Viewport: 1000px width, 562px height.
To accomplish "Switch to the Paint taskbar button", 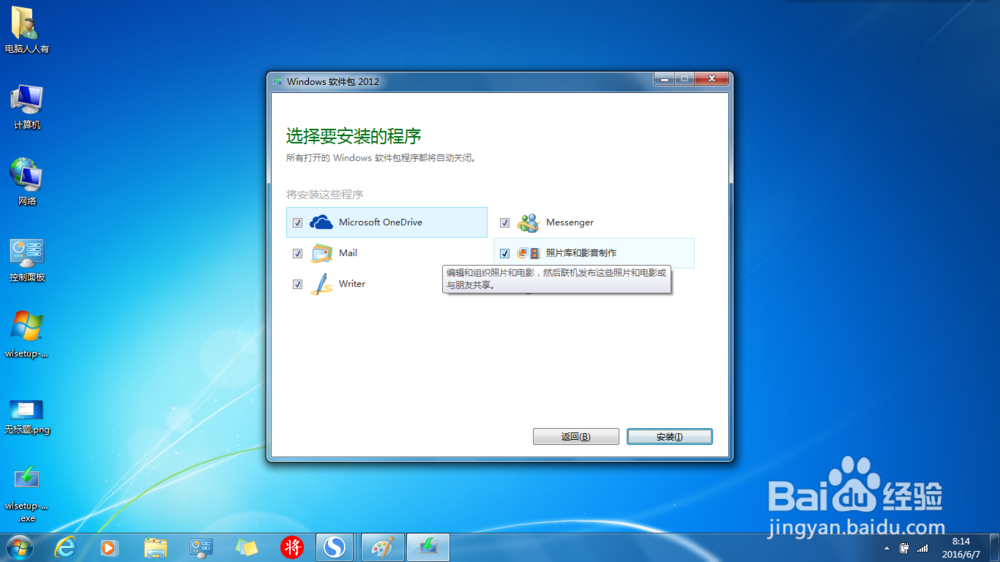I will click(381, 547).
